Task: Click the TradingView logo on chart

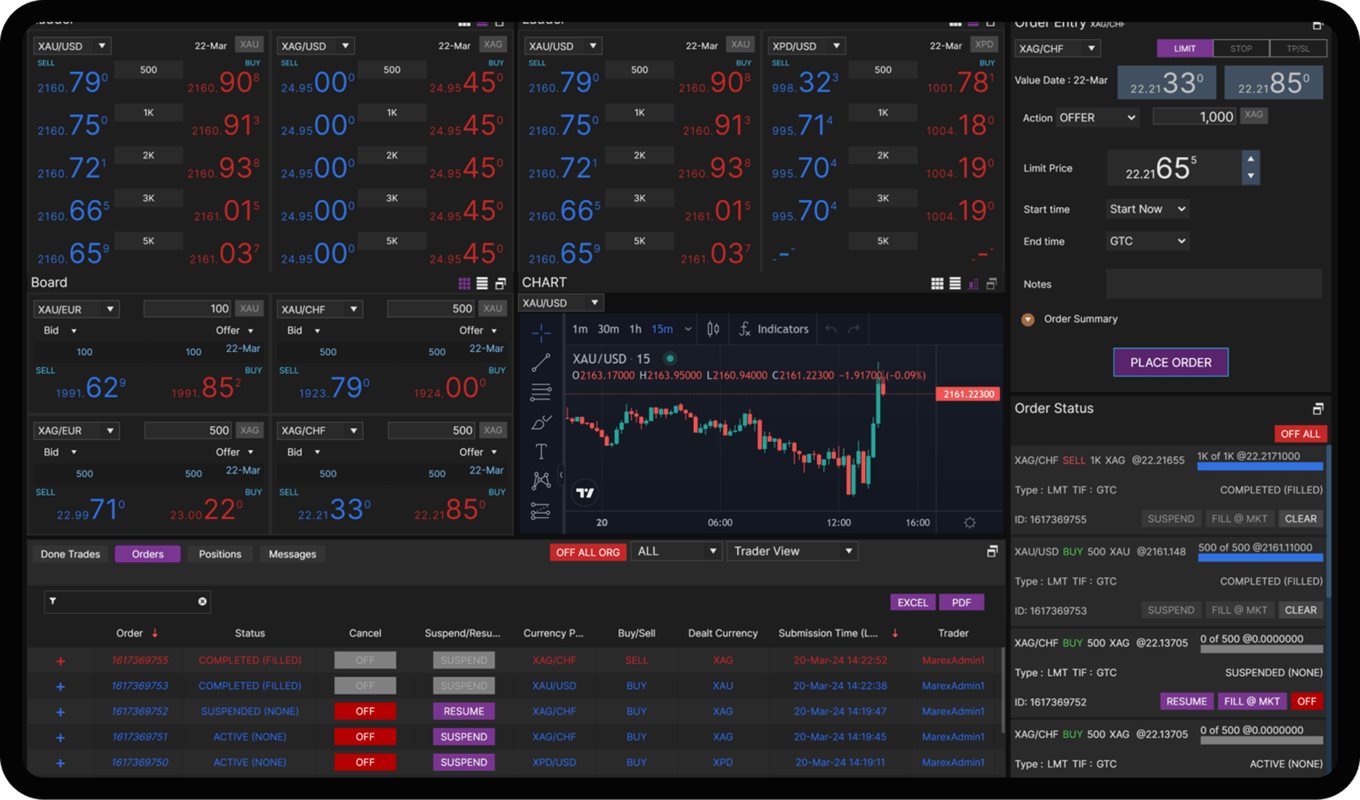Action: coord(586,493)
